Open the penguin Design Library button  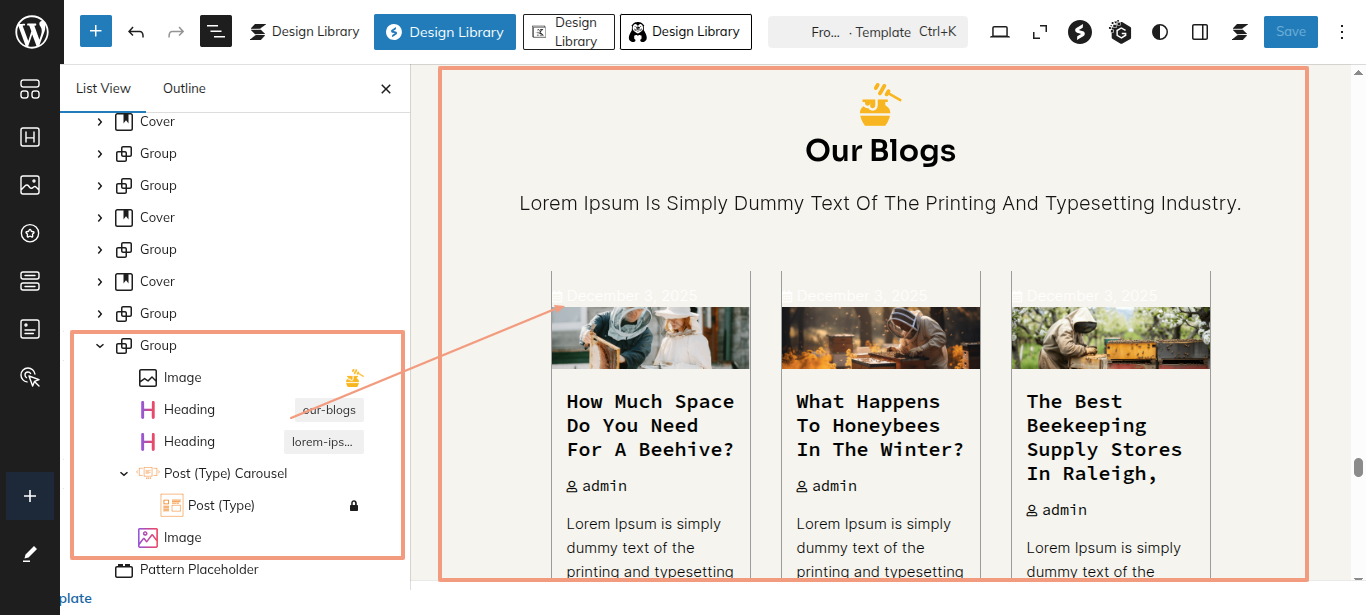point(685,32)
